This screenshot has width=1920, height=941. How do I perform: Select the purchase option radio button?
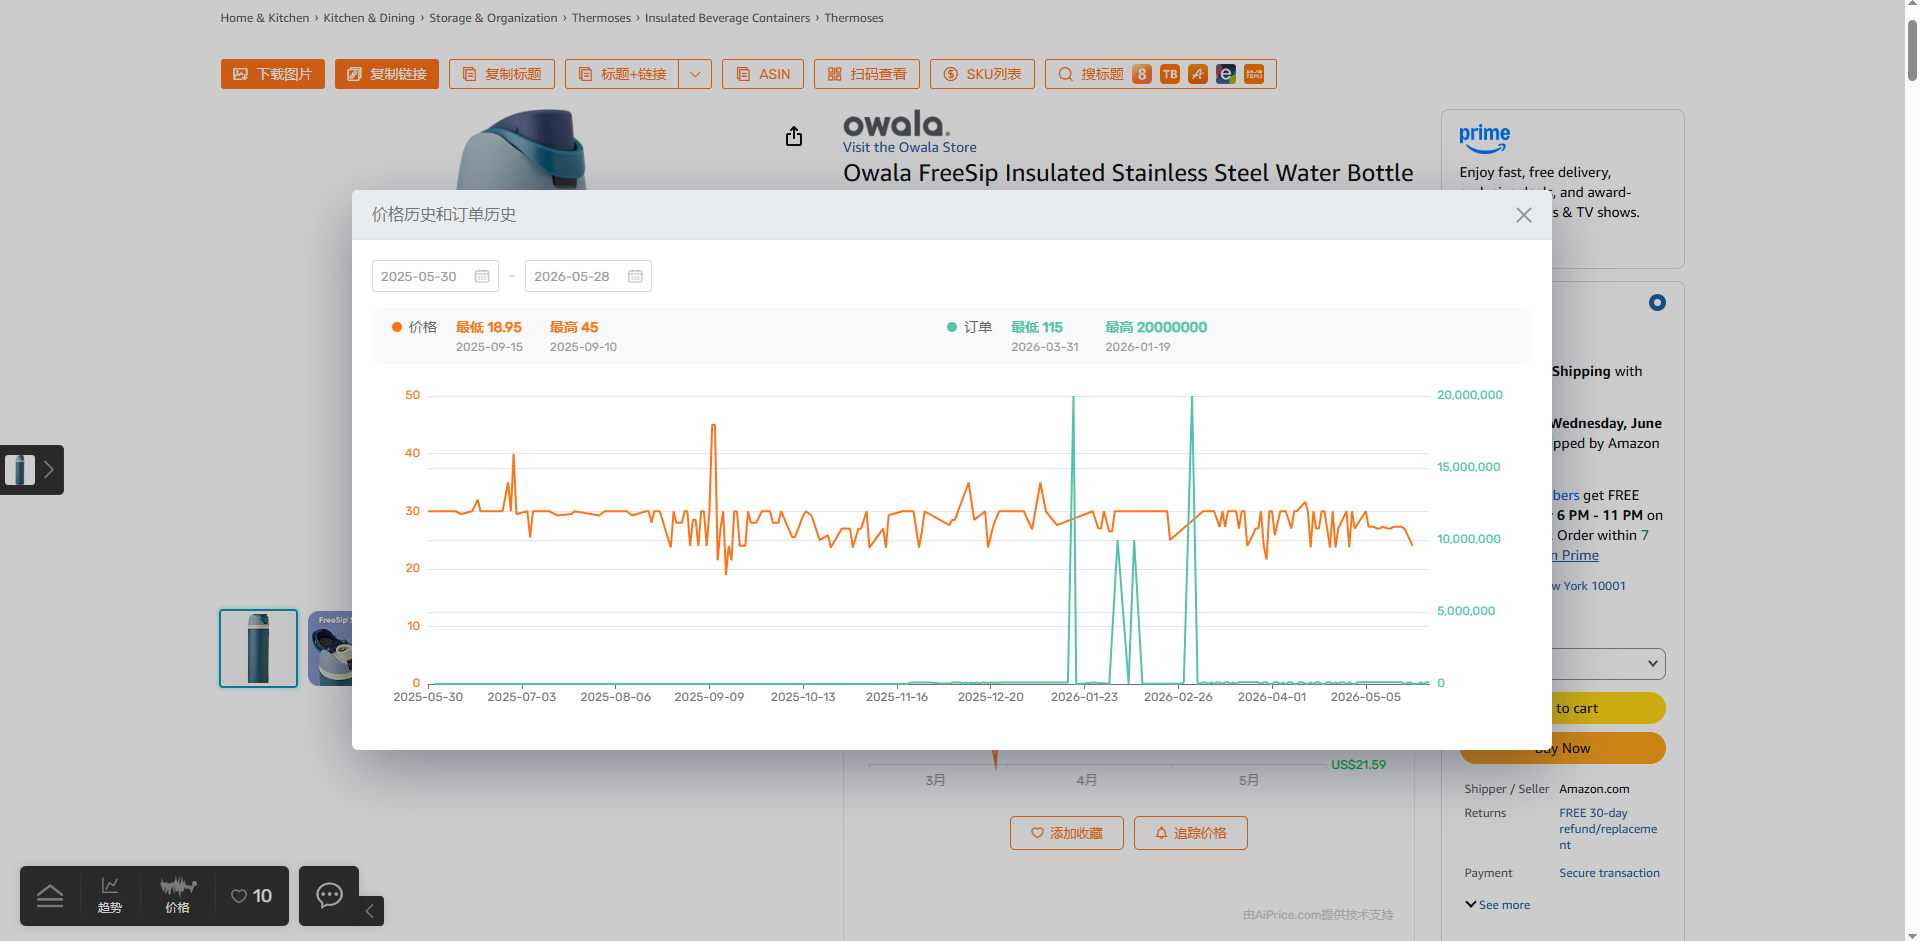click(x=1657, y=302)
